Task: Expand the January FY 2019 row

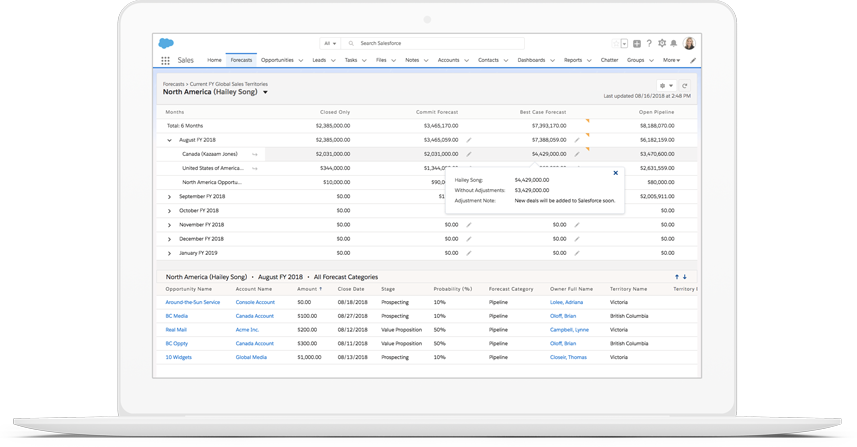Action: coord(169,253)
